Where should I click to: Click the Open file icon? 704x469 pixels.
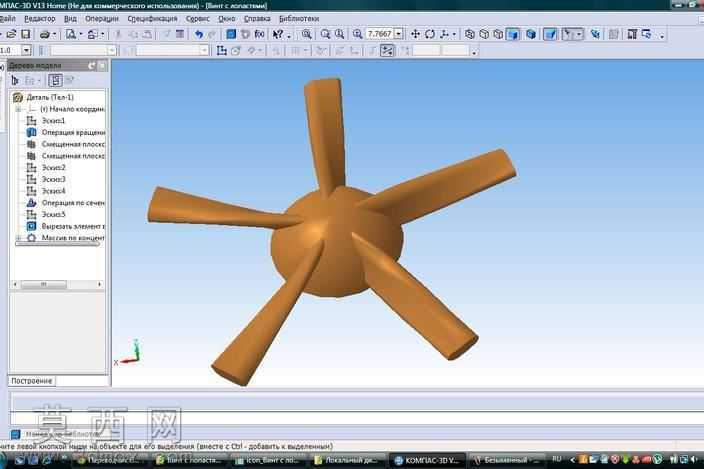(x=11, y=34)
